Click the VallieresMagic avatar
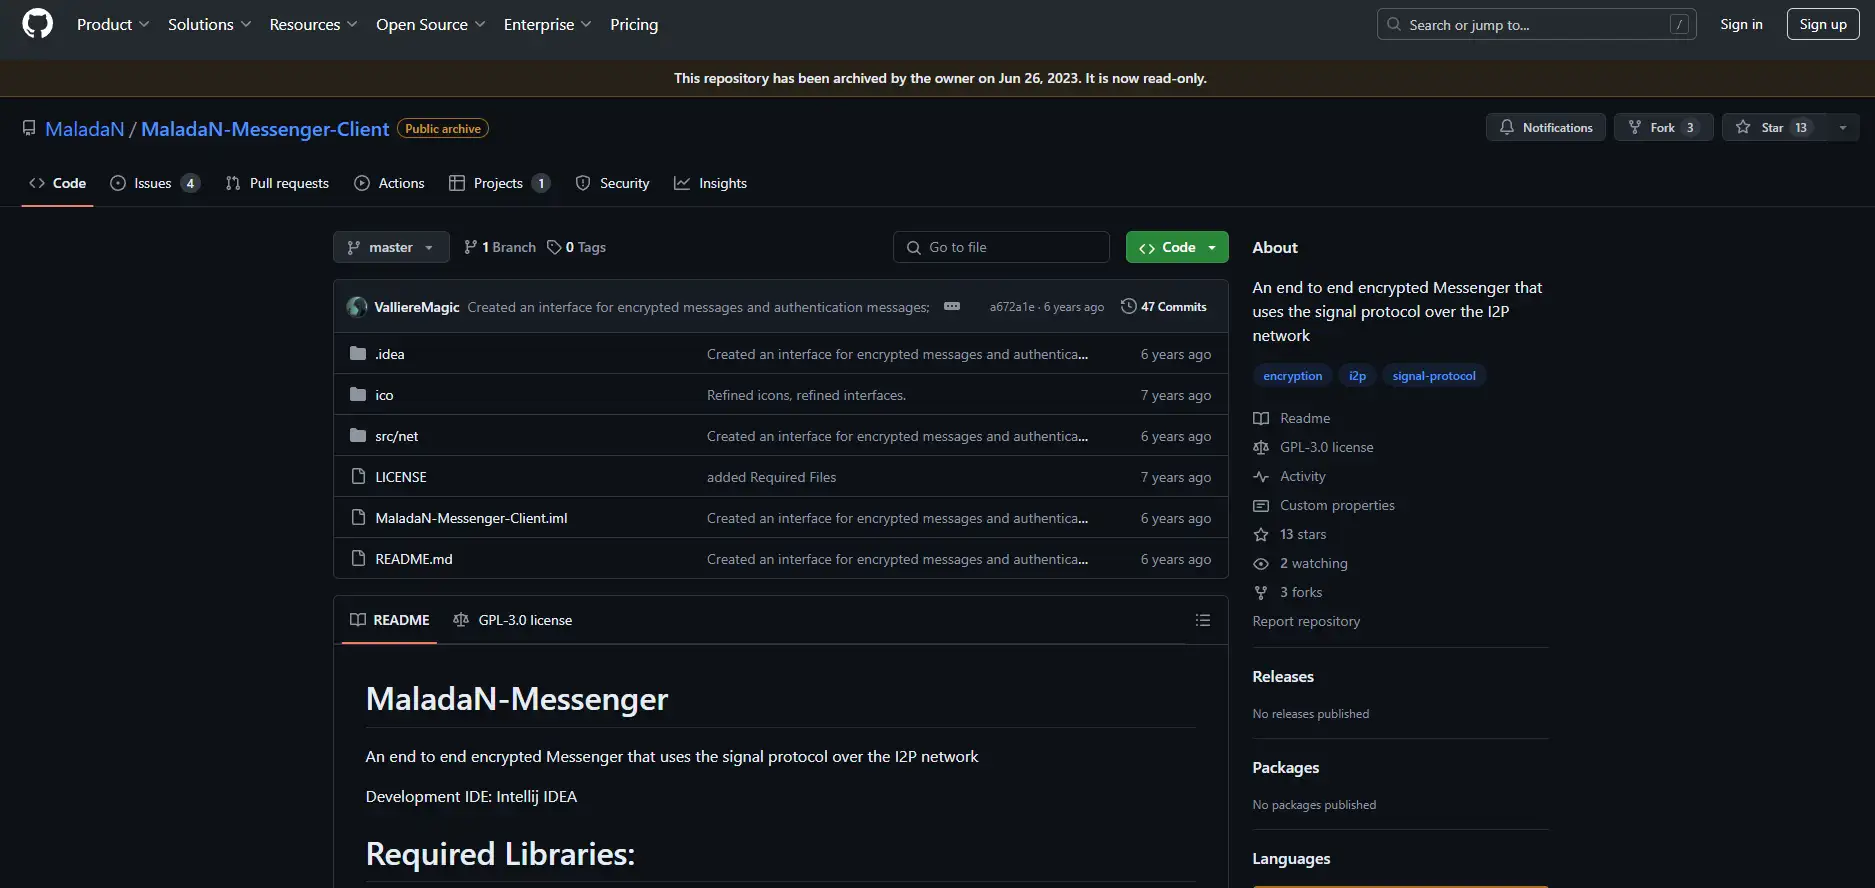 [357, 307]
